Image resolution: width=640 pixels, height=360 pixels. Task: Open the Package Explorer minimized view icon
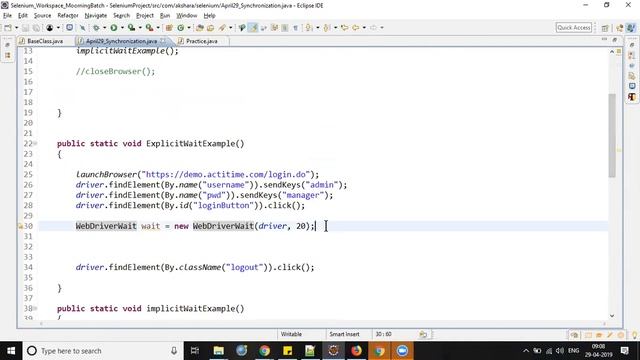coord(7,55)
